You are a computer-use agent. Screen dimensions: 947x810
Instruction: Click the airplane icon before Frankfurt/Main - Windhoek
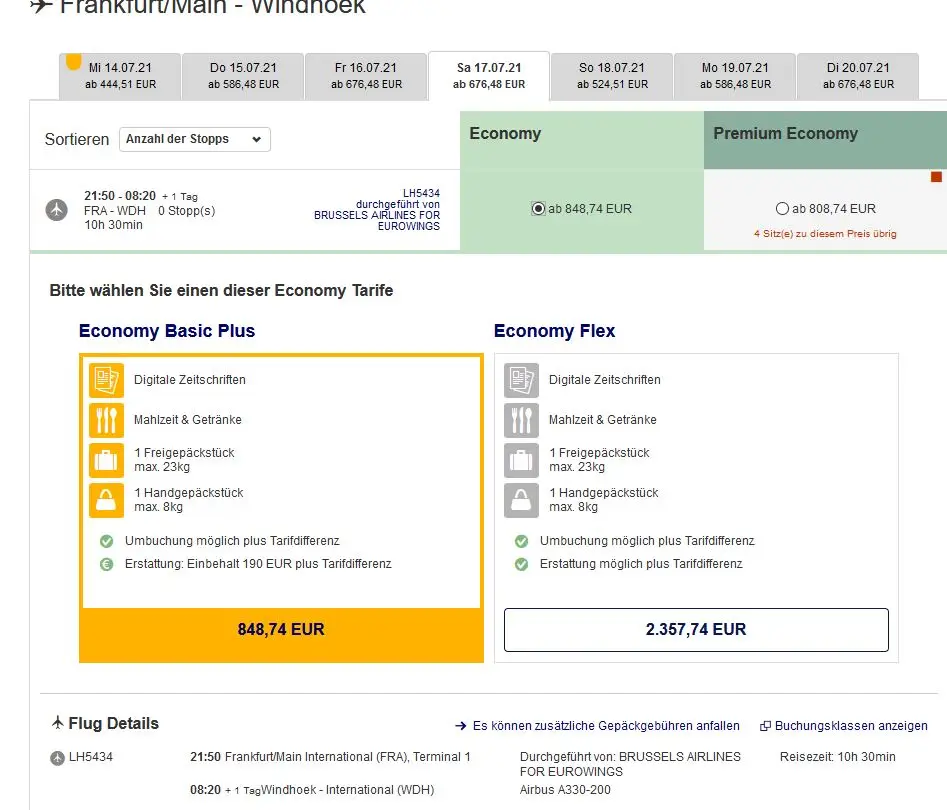click(41, 5)
